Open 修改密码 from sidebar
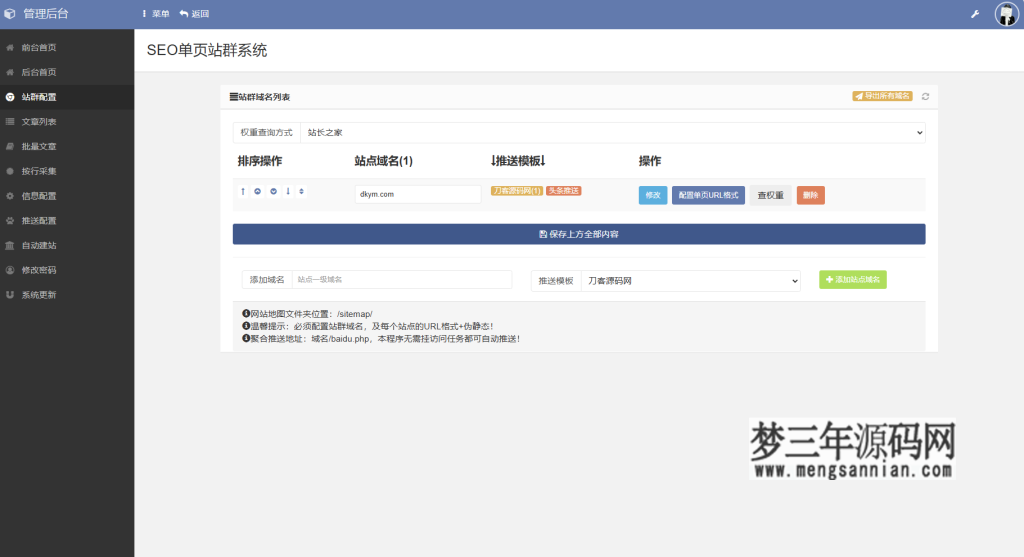 coord(67,270)
